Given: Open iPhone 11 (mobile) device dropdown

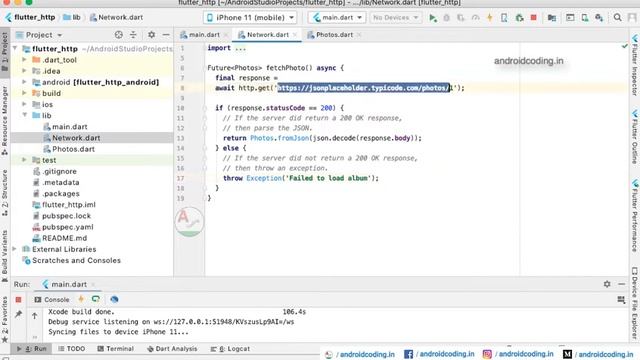Looking at the screenshot, I should click(x=250, y=18).
